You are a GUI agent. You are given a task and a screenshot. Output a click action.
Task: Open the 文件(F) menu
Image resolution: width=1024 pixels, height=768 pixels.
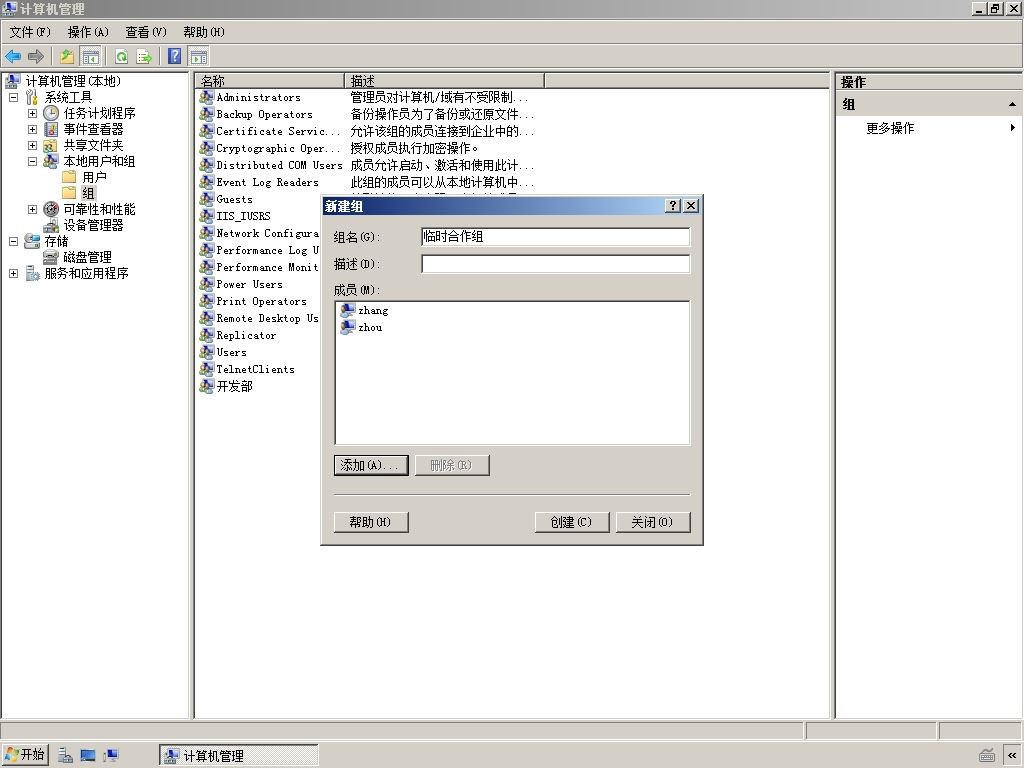[30, 32]
